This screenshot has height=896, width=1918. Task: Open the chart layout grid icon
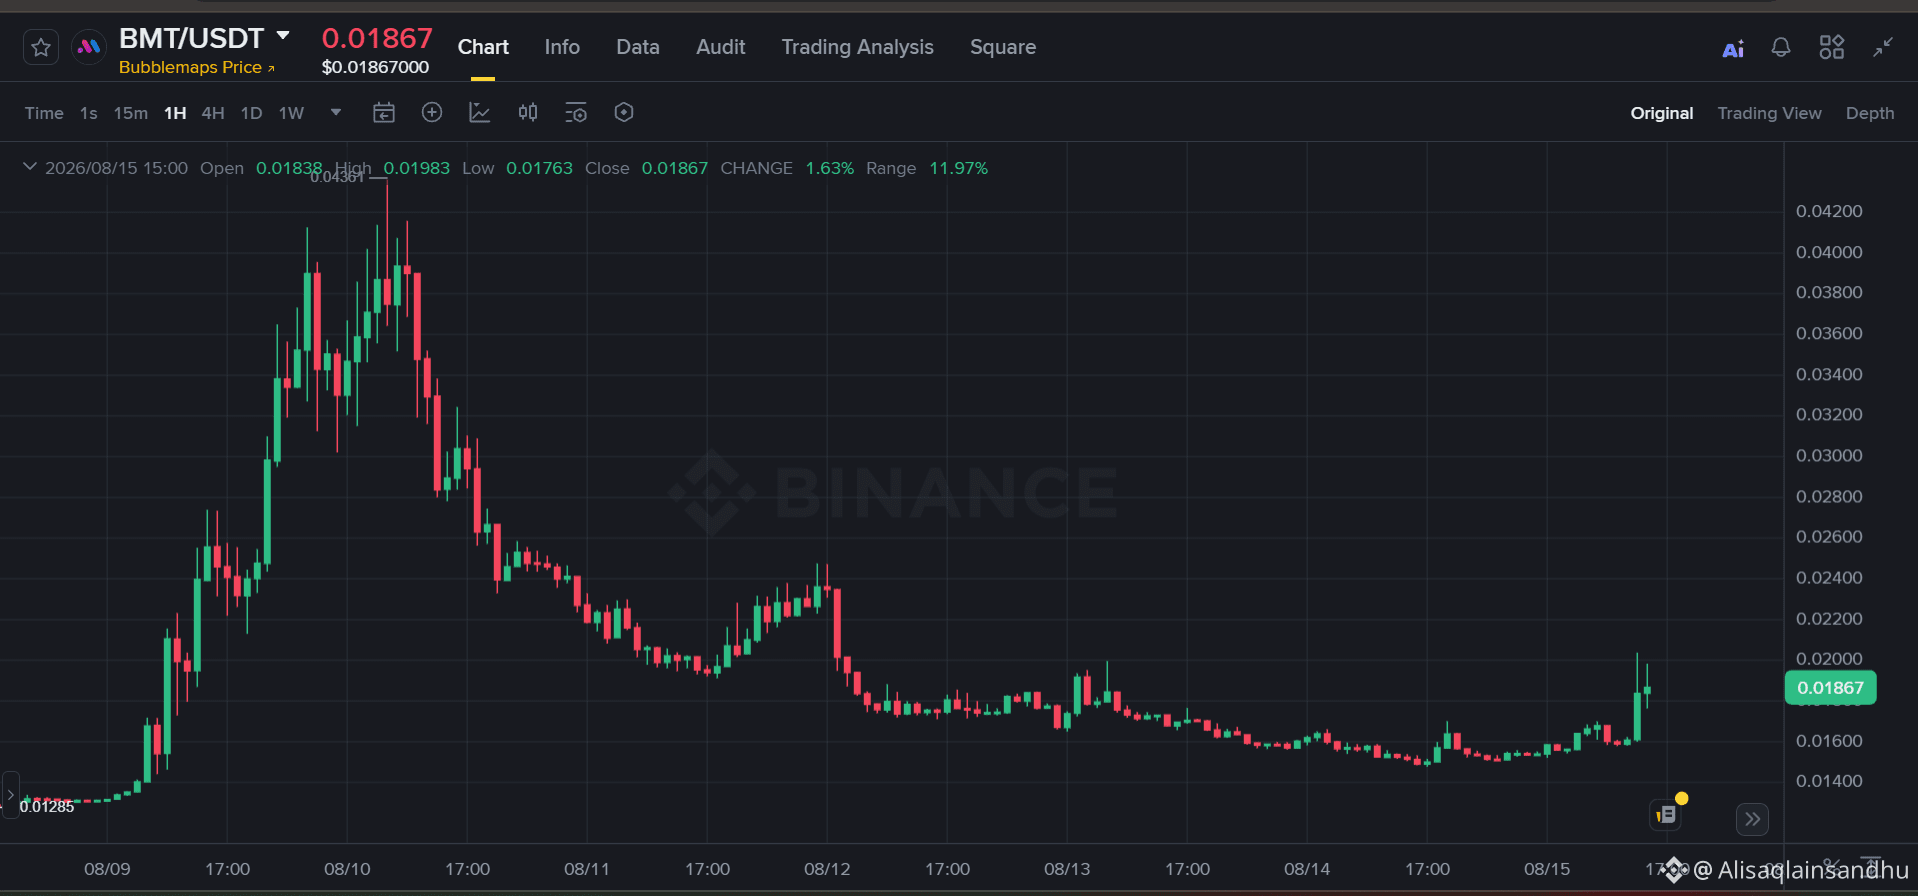tap(1832, 47)
